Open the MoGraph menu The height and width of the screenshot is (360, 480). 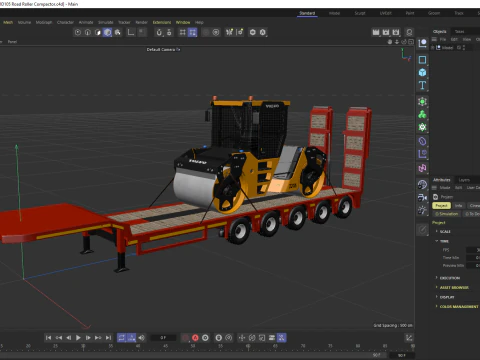click(x=44, y=22)
